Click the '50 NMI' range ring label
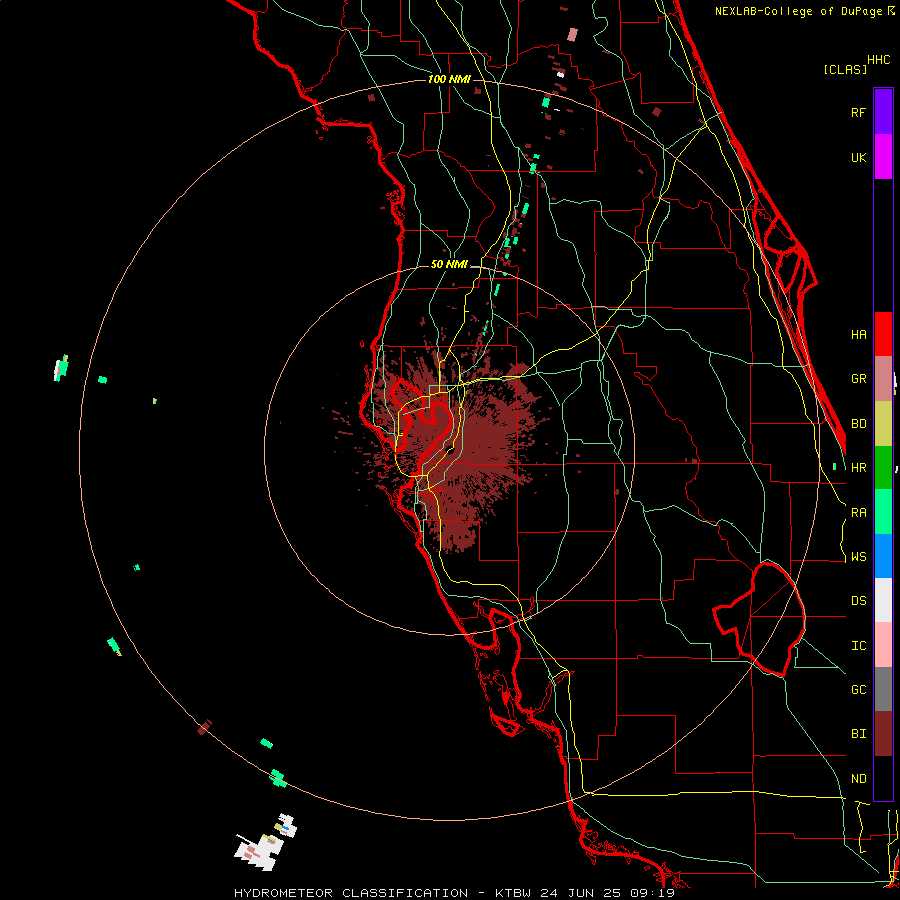Viewport: 900px width, 900px height. pyautogui.click(x=449, y=265)
